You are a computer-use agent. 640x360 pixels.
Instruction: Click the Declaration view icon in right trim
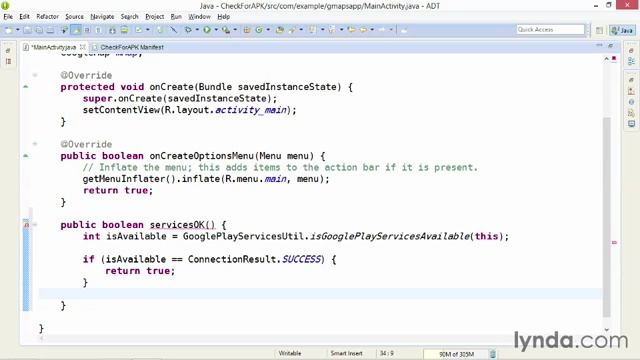point(631,113)
